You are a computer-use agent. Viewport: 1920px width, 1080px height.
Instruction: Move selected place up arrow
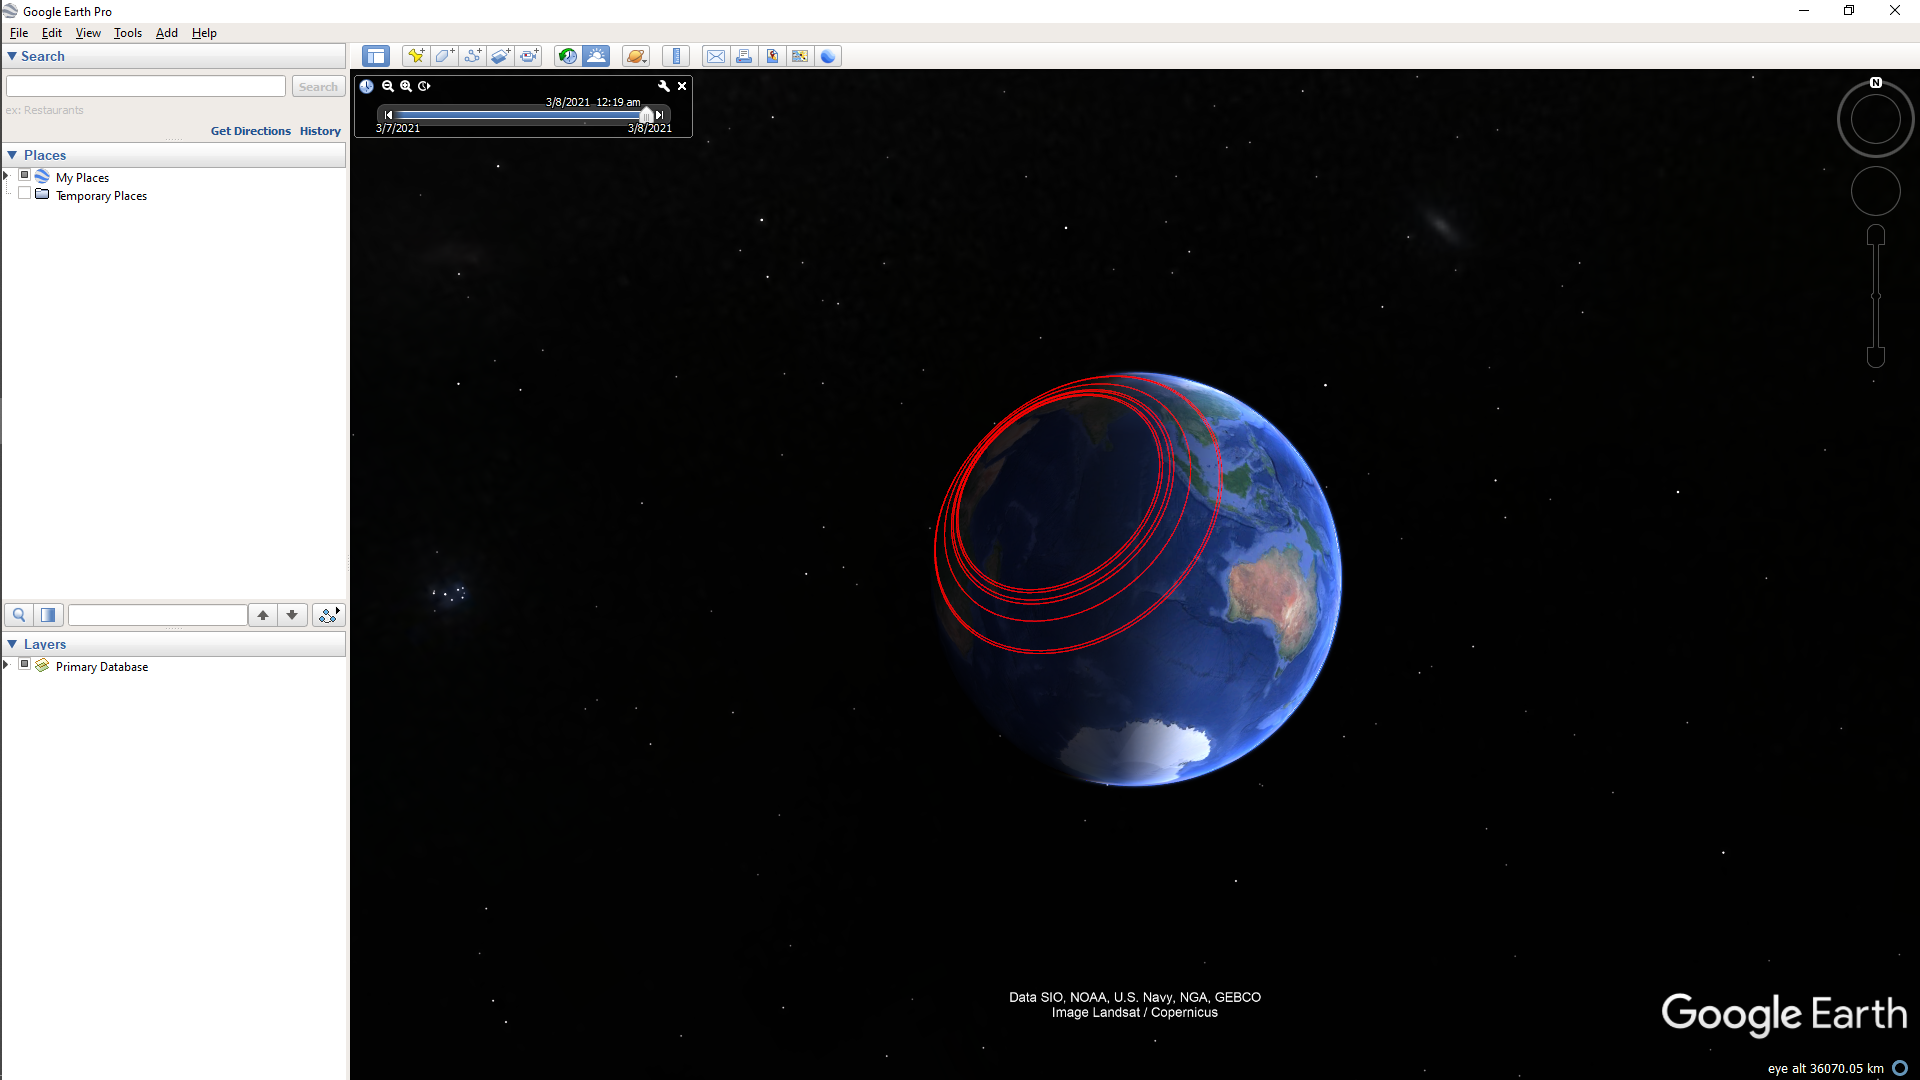263,615
